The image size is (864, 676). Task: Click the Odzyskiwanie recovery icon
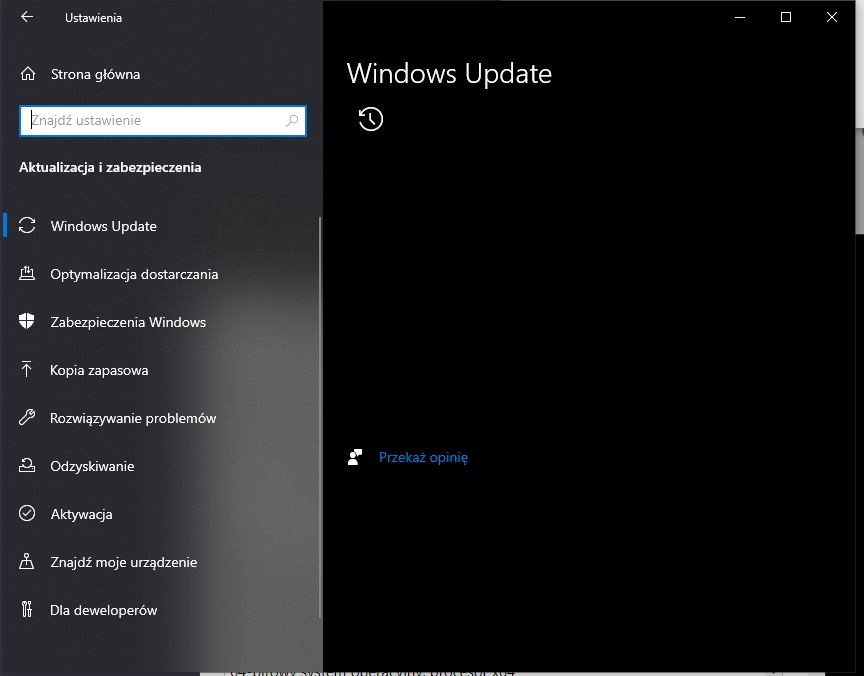pos(27,466)
